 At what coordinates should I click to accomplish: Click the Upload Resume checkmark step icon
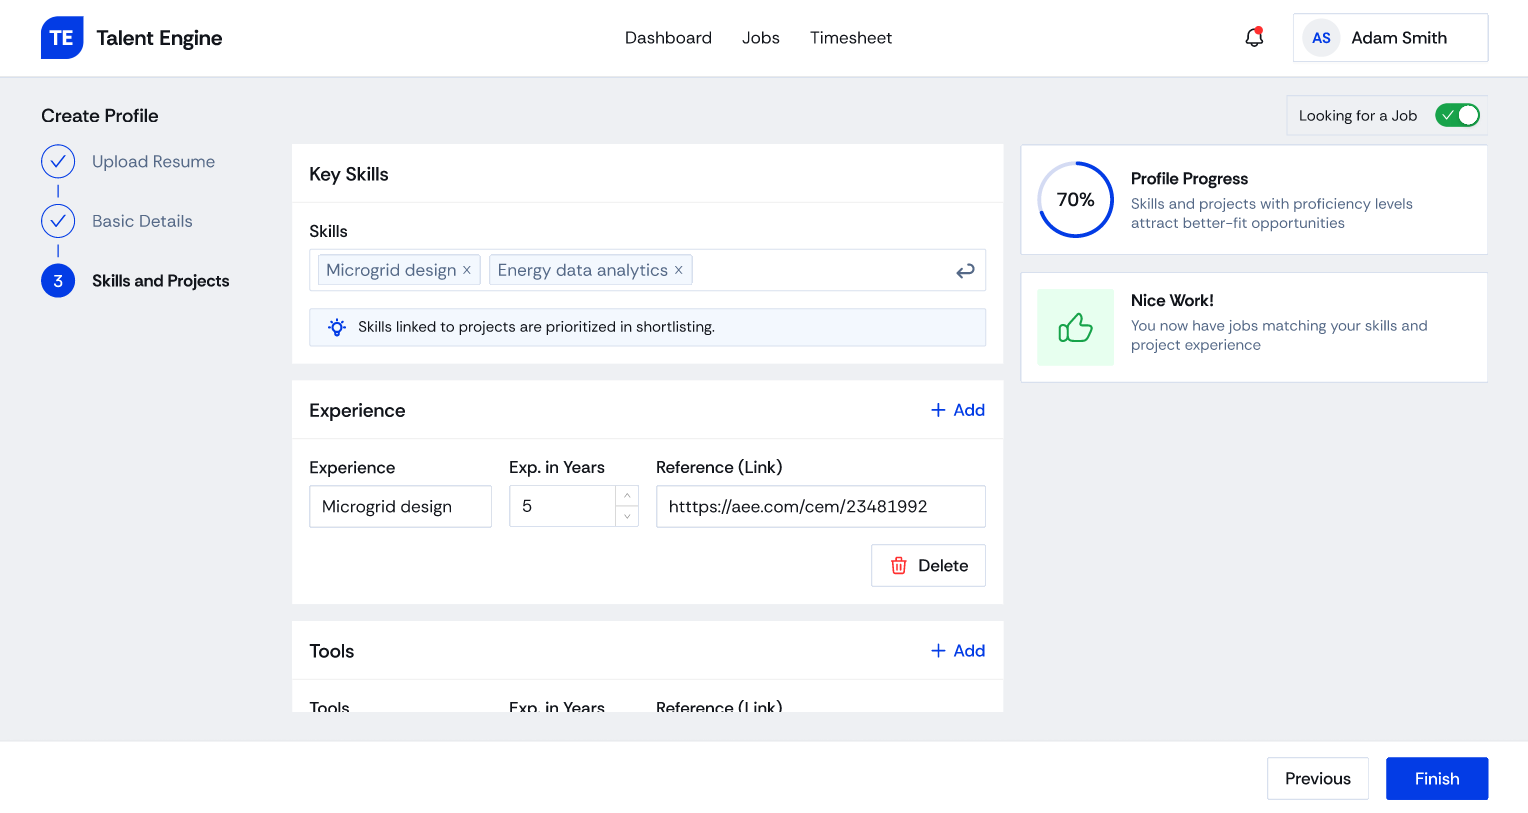point(58,161)
